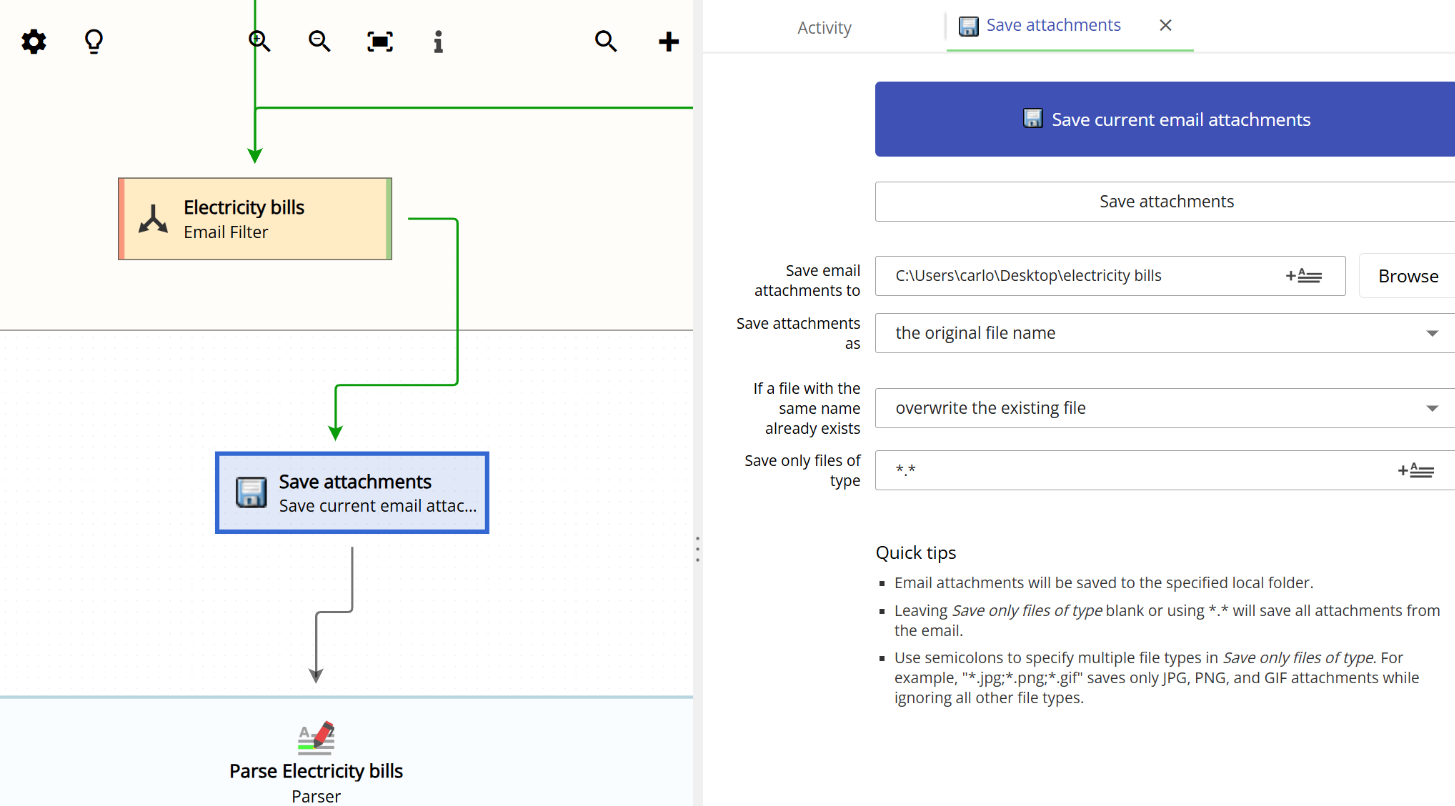
Task: Click the variable insert icon beside the file type field
Action: tap(1416, 470)
